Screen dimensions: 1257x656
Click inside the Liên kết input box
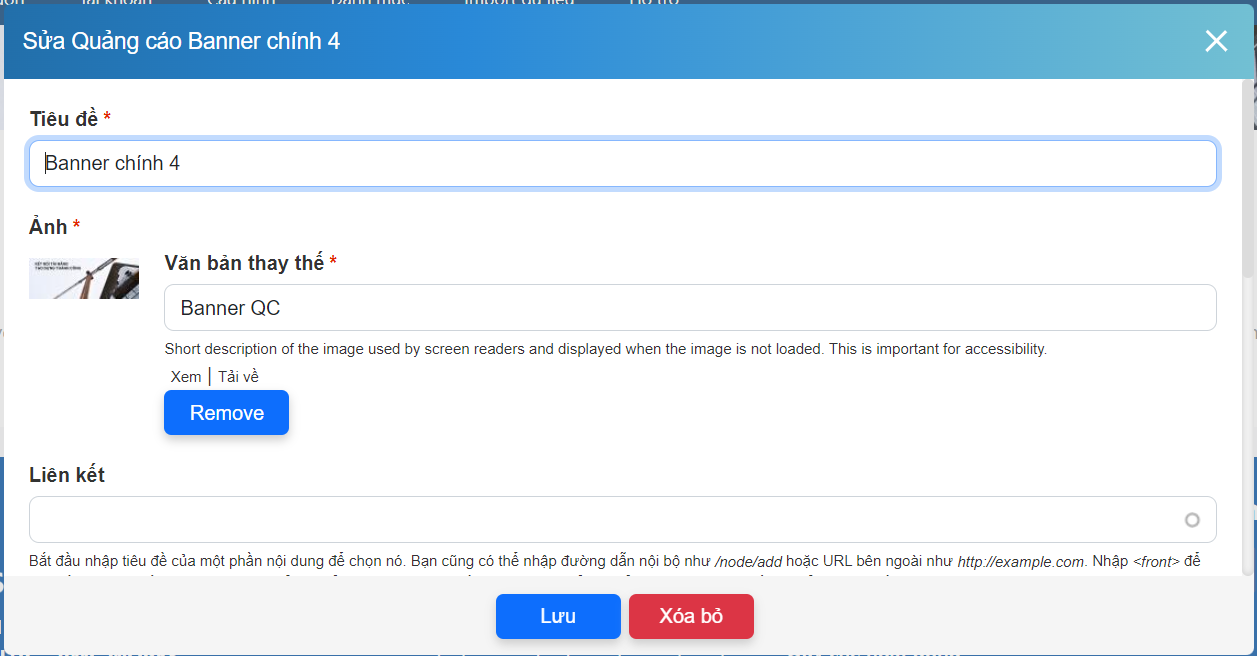[600, 520]
